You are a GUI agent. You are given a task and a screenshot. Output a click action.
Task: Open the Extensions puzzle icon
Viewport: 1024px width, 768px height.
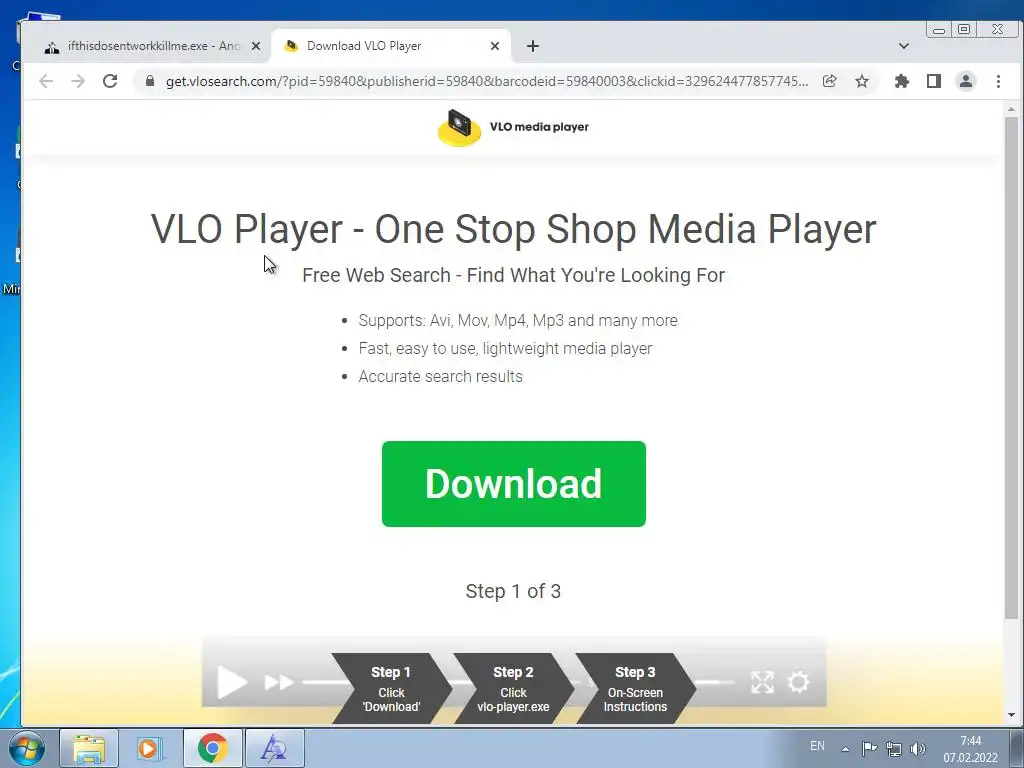(x=902, y=81)
